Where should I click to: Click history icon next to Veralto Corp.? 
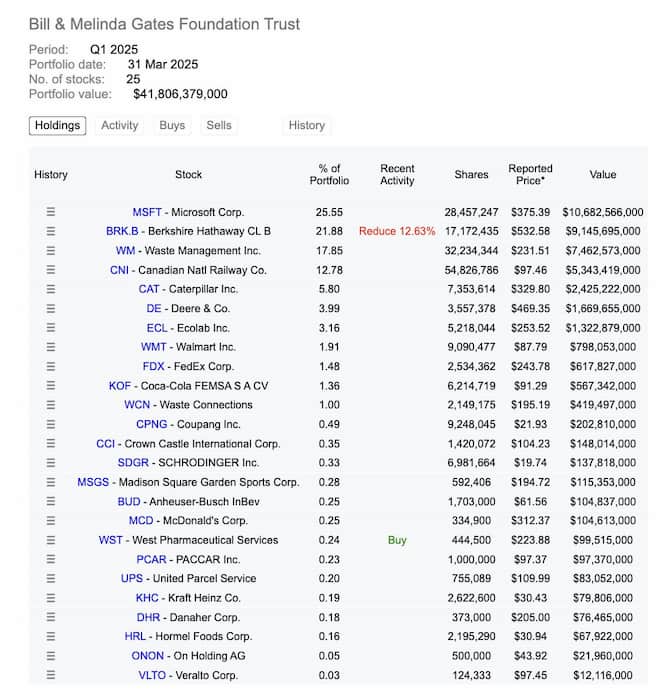click(x=51, y=675)
